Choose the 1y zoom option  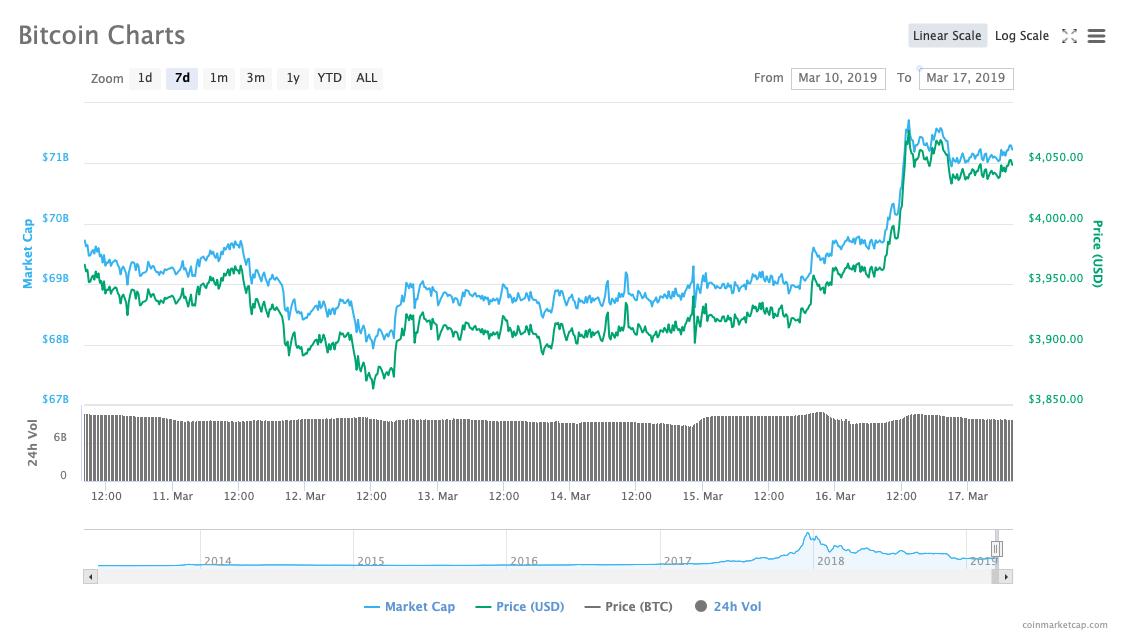click(x=292, y=78)
